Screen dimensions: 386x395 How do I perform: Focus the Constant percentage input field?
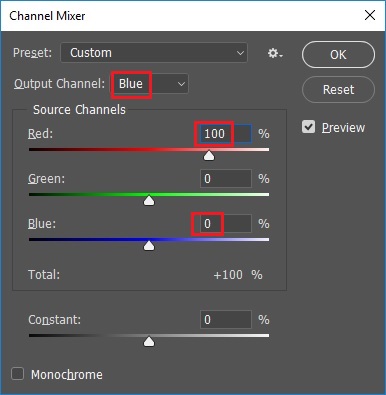(226, 320)
